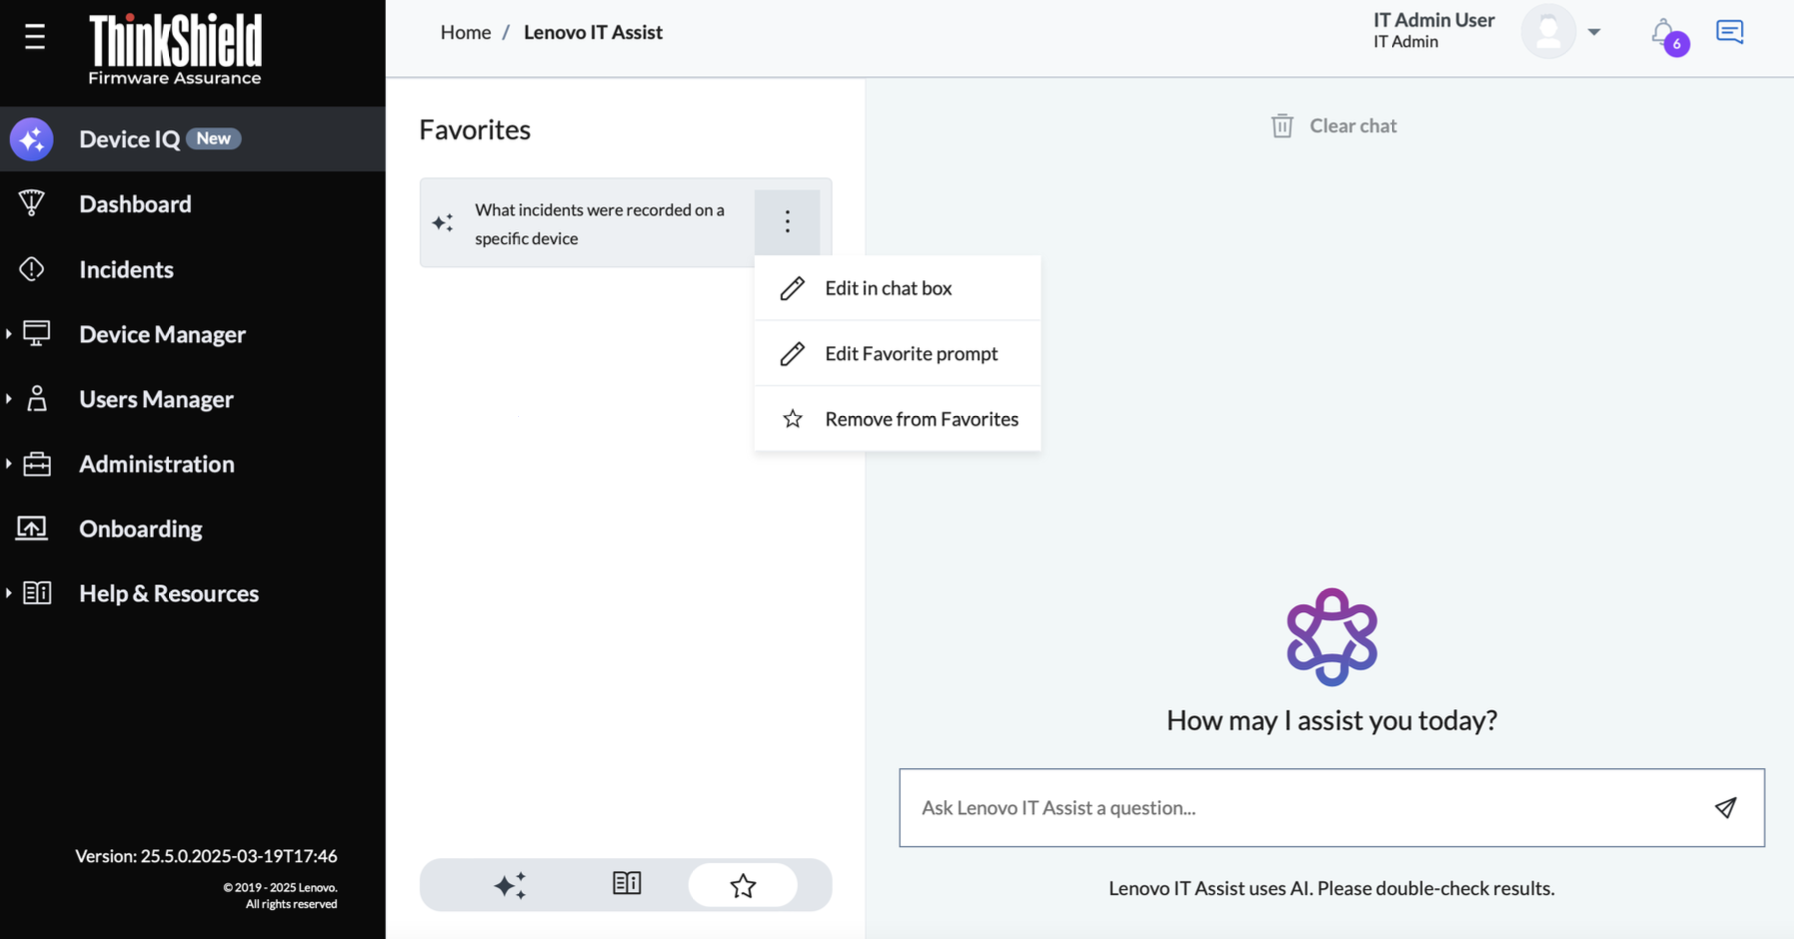Click the Users Manager person icon
1795x939 pixels.
(x=37, y=398)
